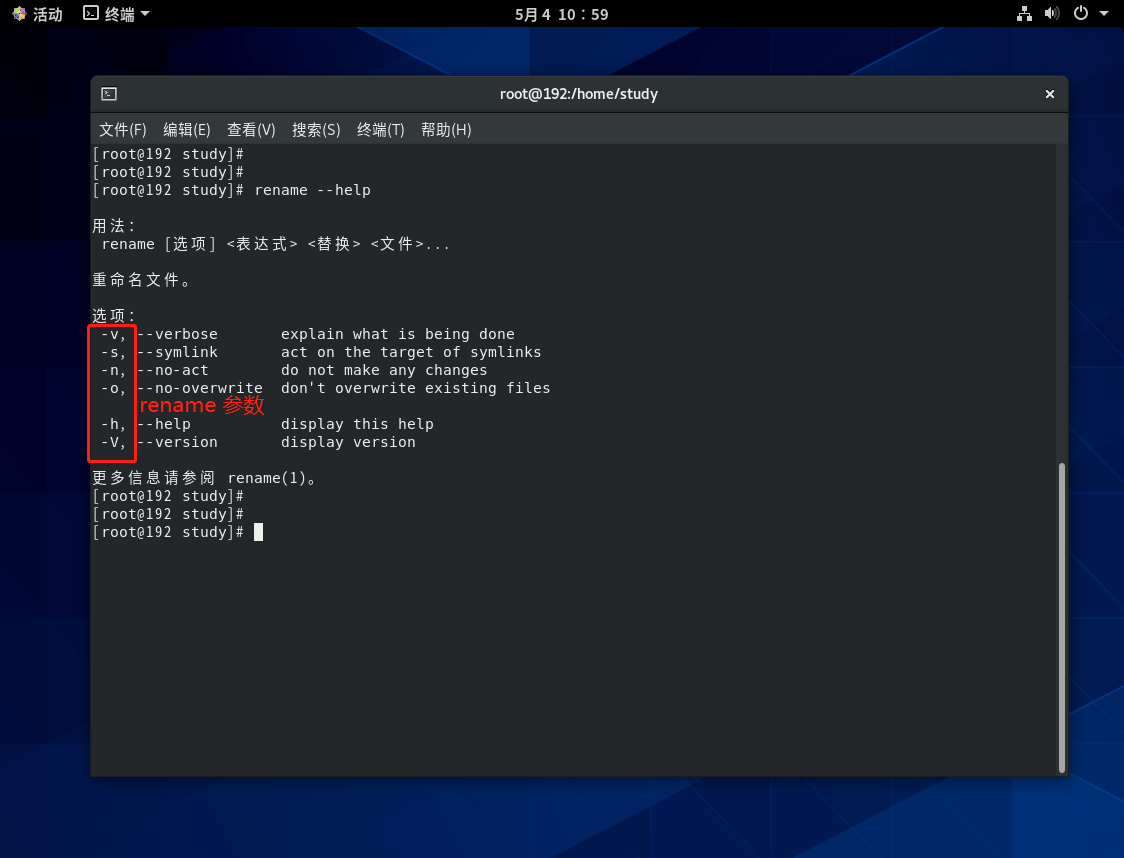1124x858 pixels.
Task: Click the terminal icon in window title bar
Action: pyautogui.click(x=109, y=94)
